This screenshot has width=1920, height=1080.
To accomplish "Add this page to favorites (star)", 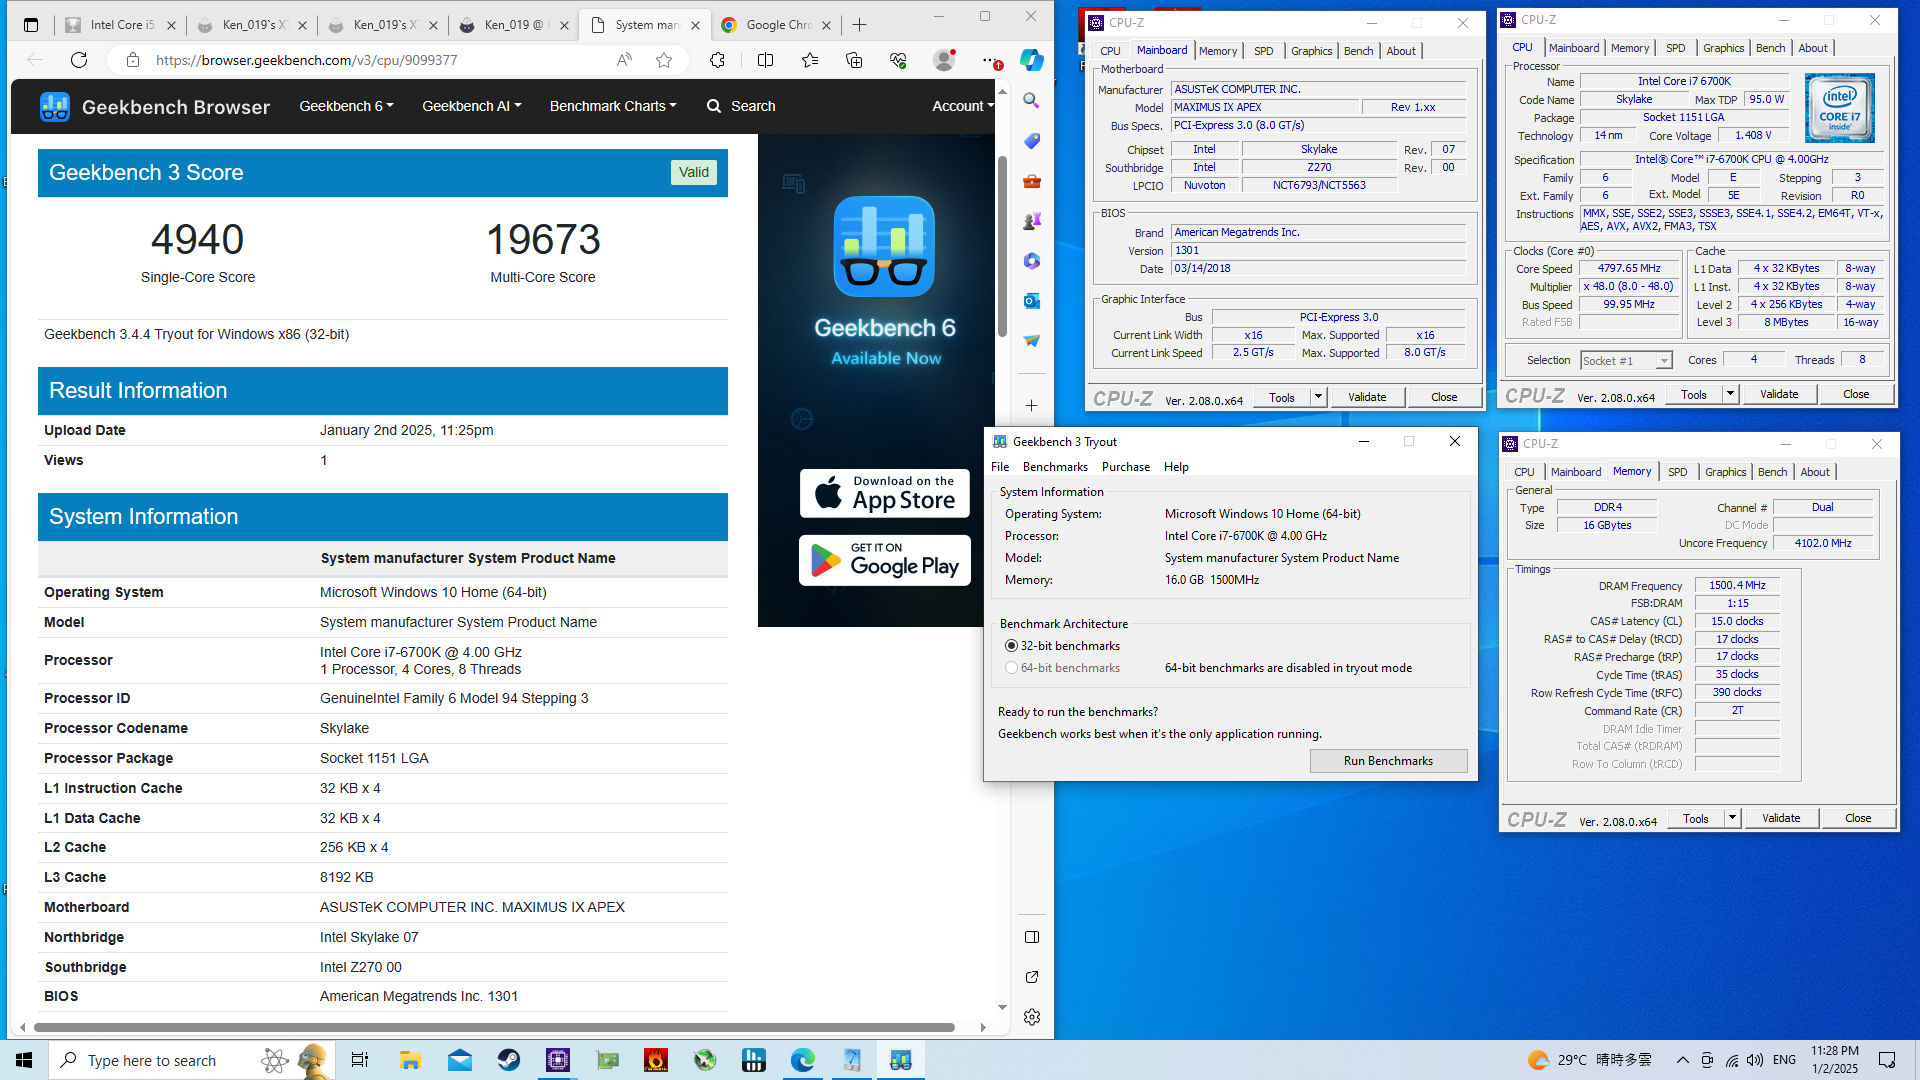I will (x=664, y=60).
